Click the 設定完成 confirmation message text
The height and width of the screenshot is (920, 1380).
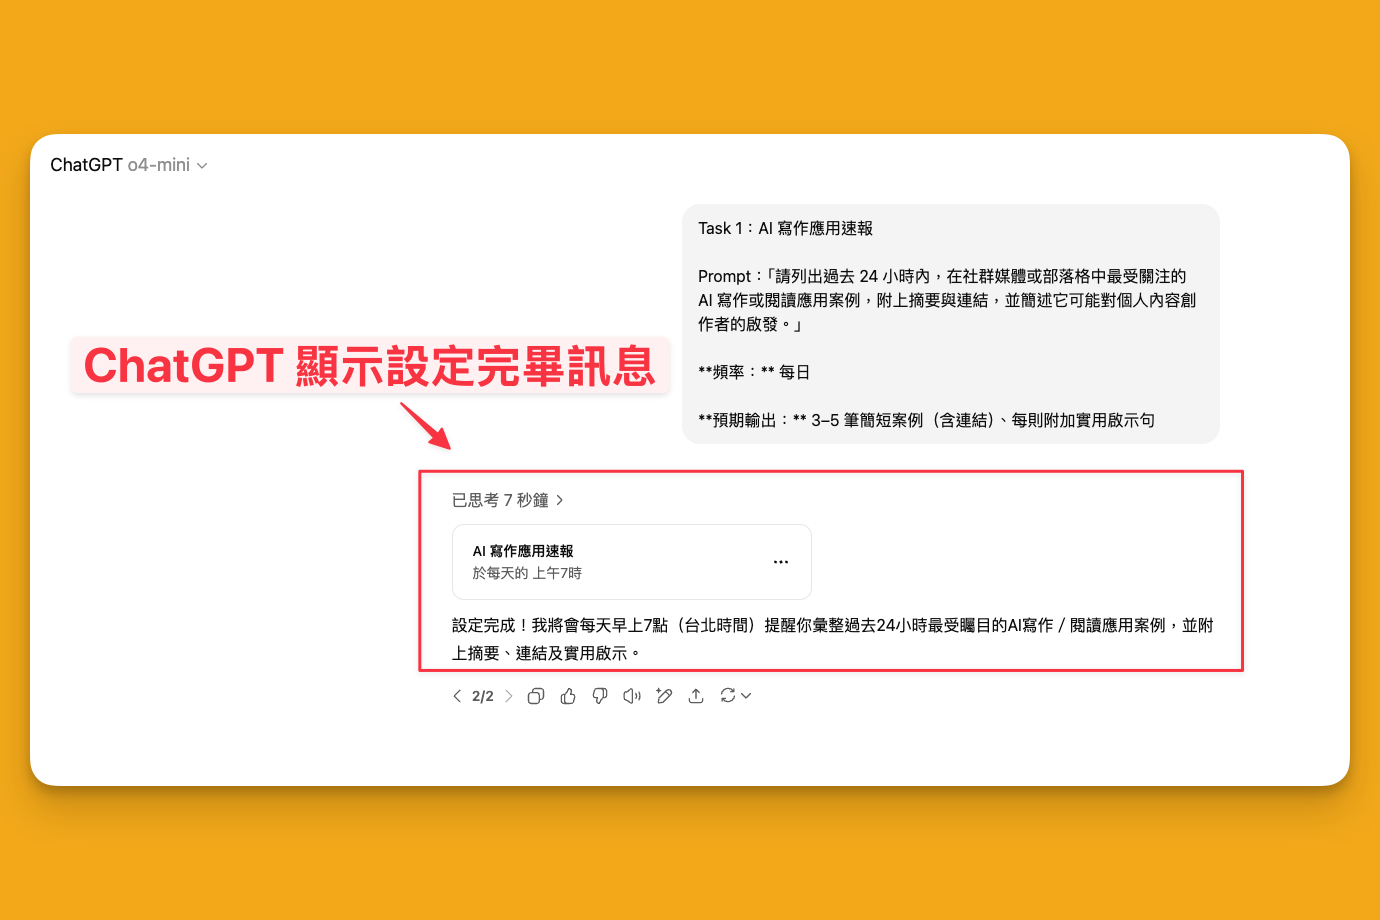pyautogui.click(x=832, y=639)
